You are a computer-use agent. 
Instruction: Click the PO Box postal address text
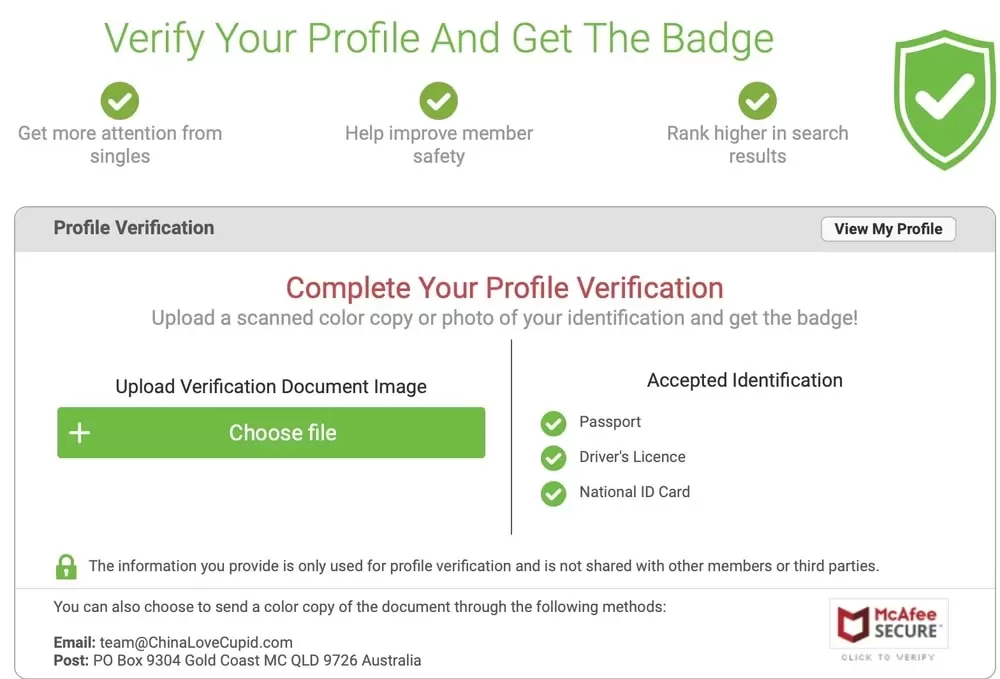[260, 660]
